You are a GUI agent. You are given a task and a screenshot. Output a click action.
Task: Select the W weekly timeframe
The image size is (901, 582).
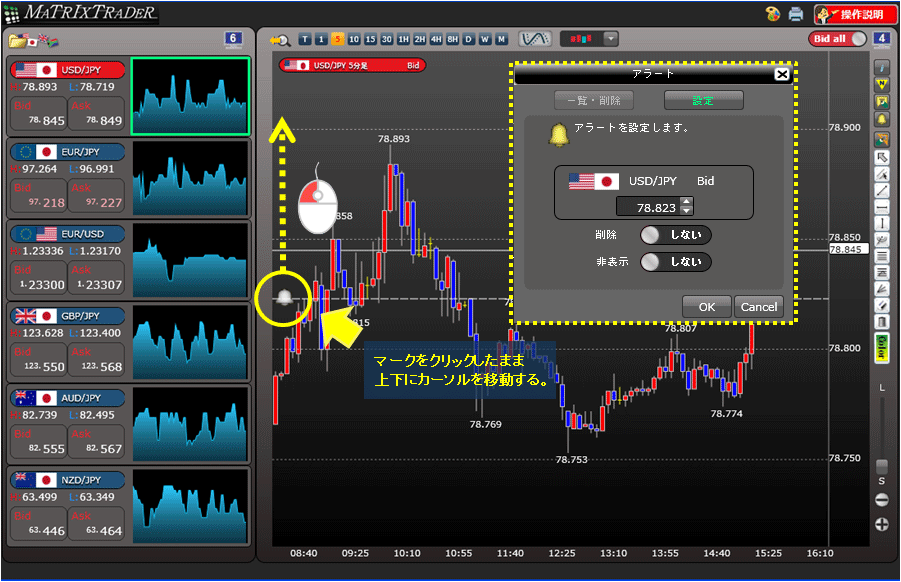pyautogui.click(x=486, y=39)
